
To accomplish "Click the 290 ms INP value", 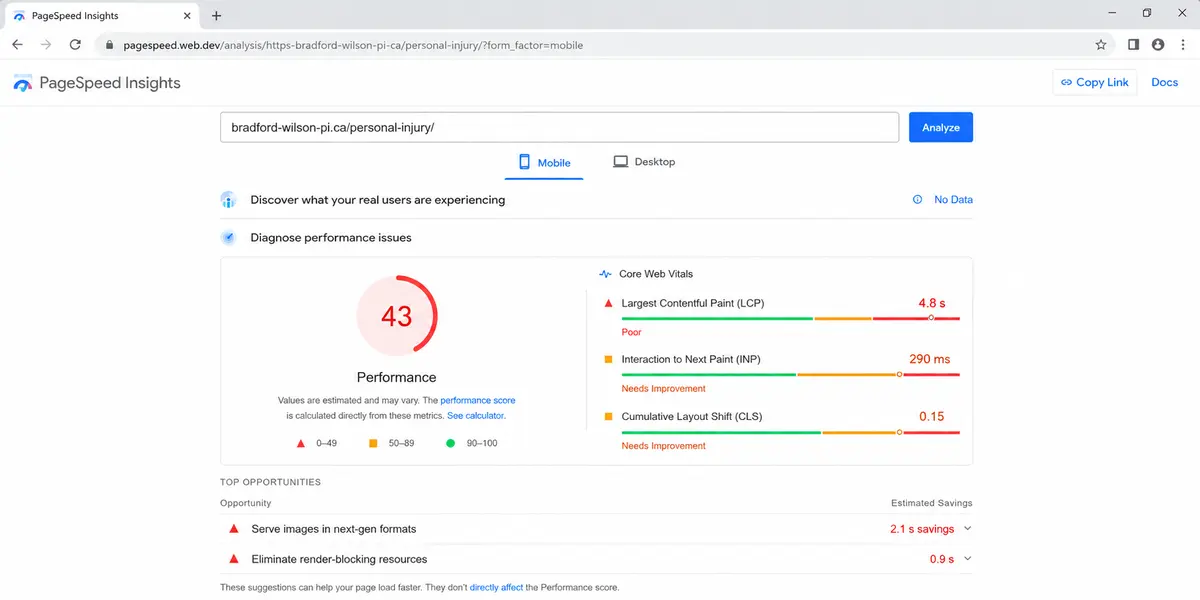I will pos(930,359).
